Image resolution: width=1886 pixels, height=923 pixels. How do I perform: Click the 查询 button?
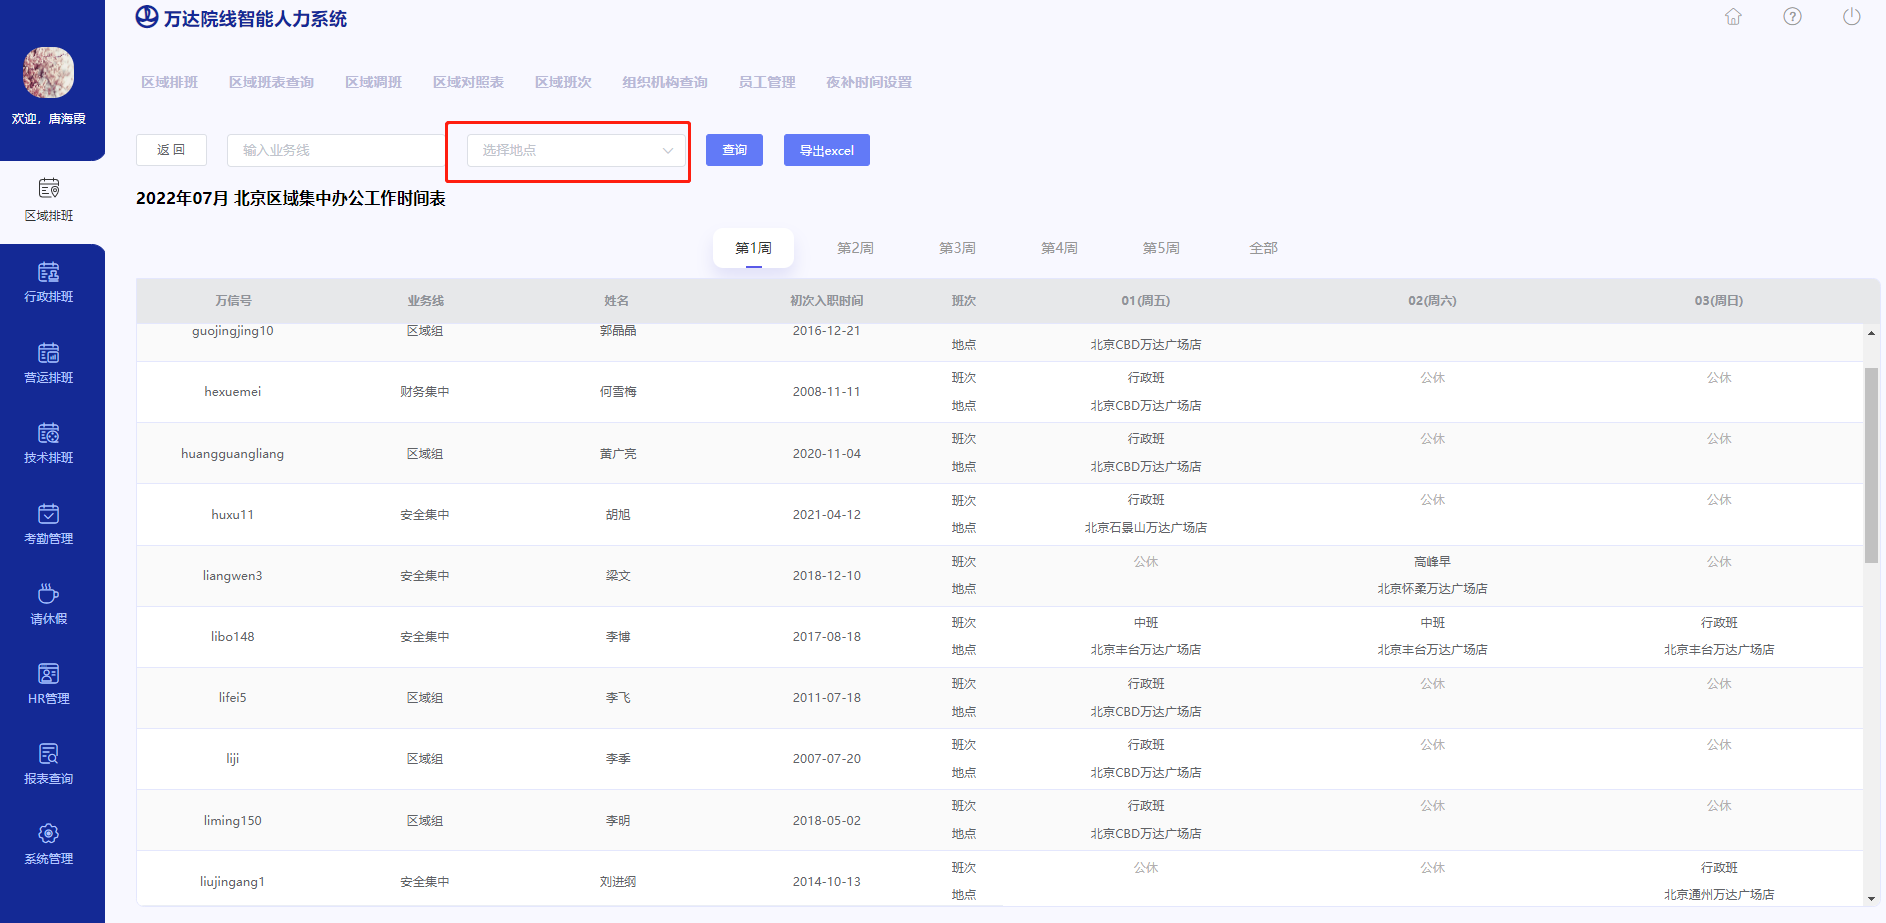(x=734, y=150)
